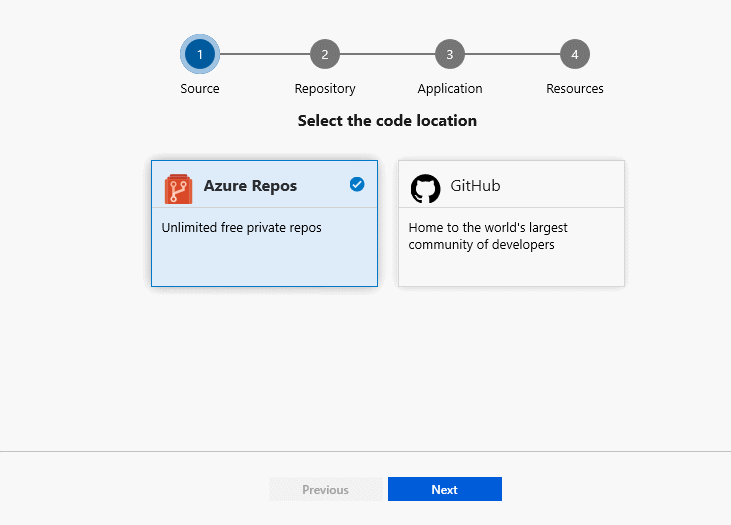Viewport: 731px width, 525px height.
Task: Click 'Unlimited free private repos' description
Action: pyautogui.click(x=241, y=228)
